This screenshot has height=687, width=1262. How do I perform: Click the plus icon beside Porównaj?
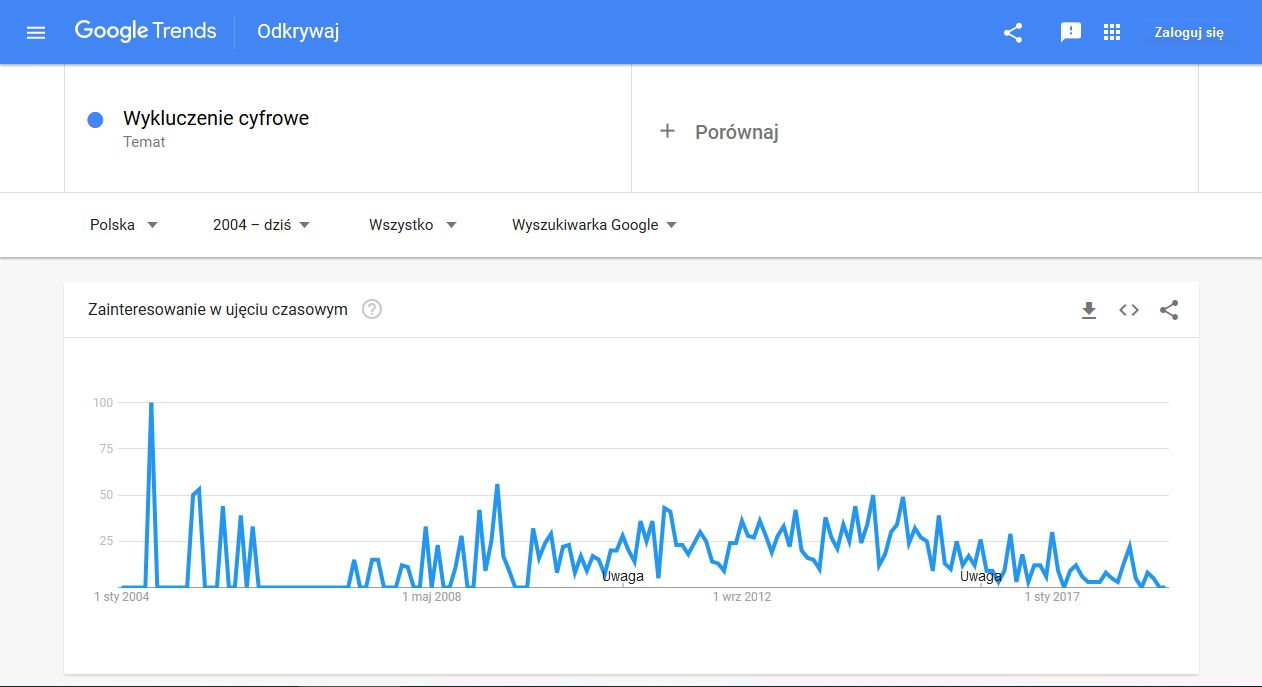[667, 131]
